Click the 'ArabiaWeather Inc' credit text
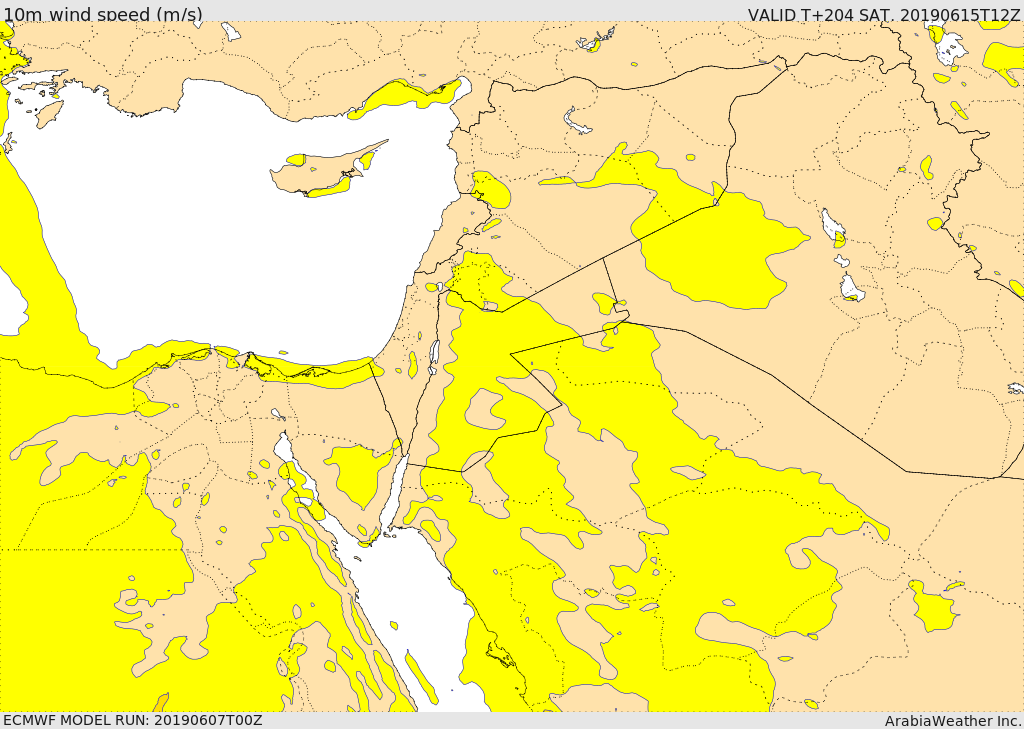Image resolution: width=1024 pixels, height=729 pixels. 954,721
